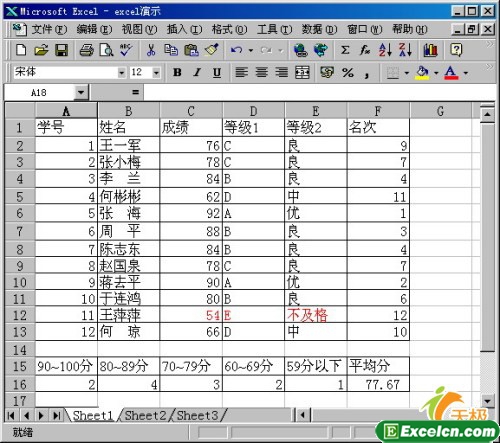This screenshot has height=443, width=500.
Task: Click the AutoSum sigma icon
Action: pos(345,50)
